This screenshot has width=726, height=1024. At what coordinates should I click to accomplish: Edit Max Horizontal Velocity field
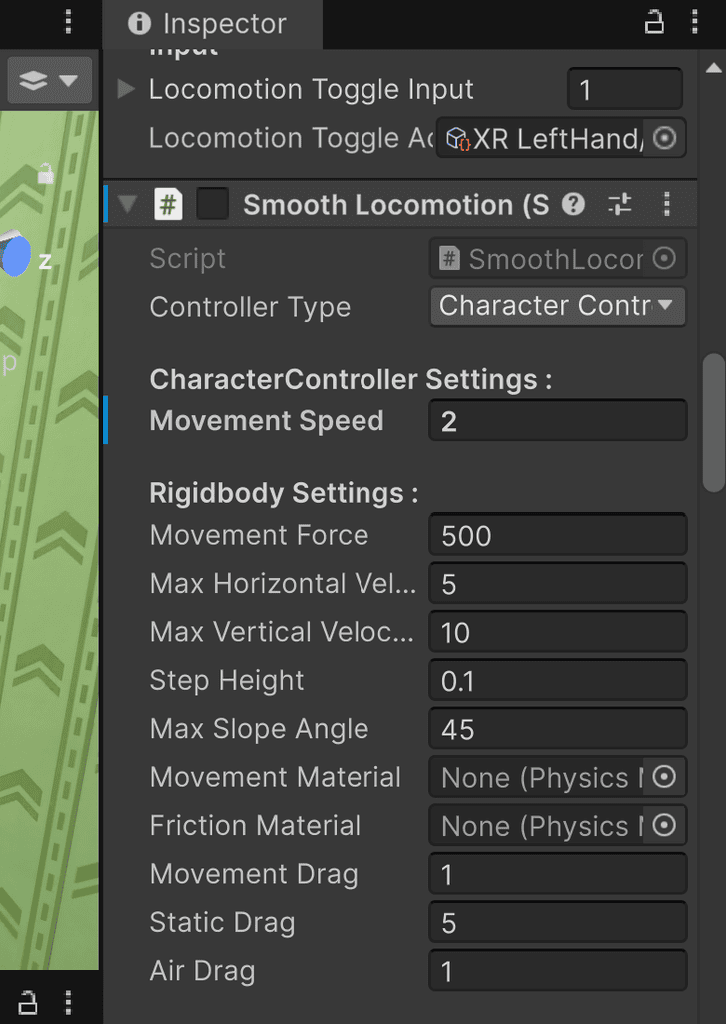tap(558, 584)
